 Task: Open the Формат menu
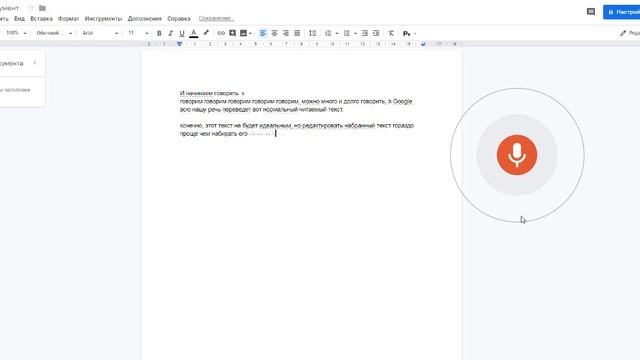point(68,19)
